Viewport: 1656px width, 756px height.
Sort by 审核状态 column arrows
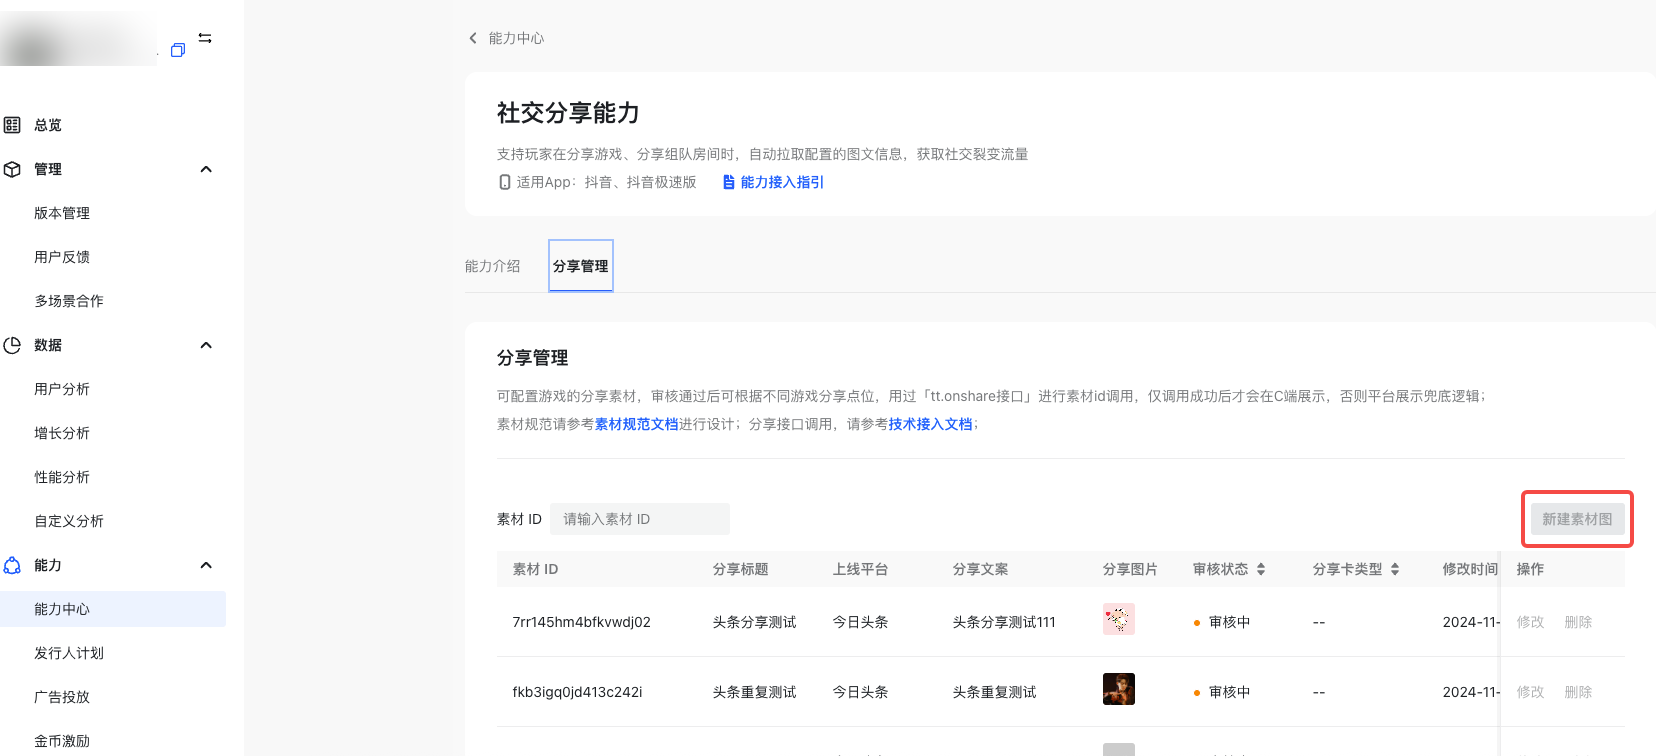click(x=1261, y=569)
